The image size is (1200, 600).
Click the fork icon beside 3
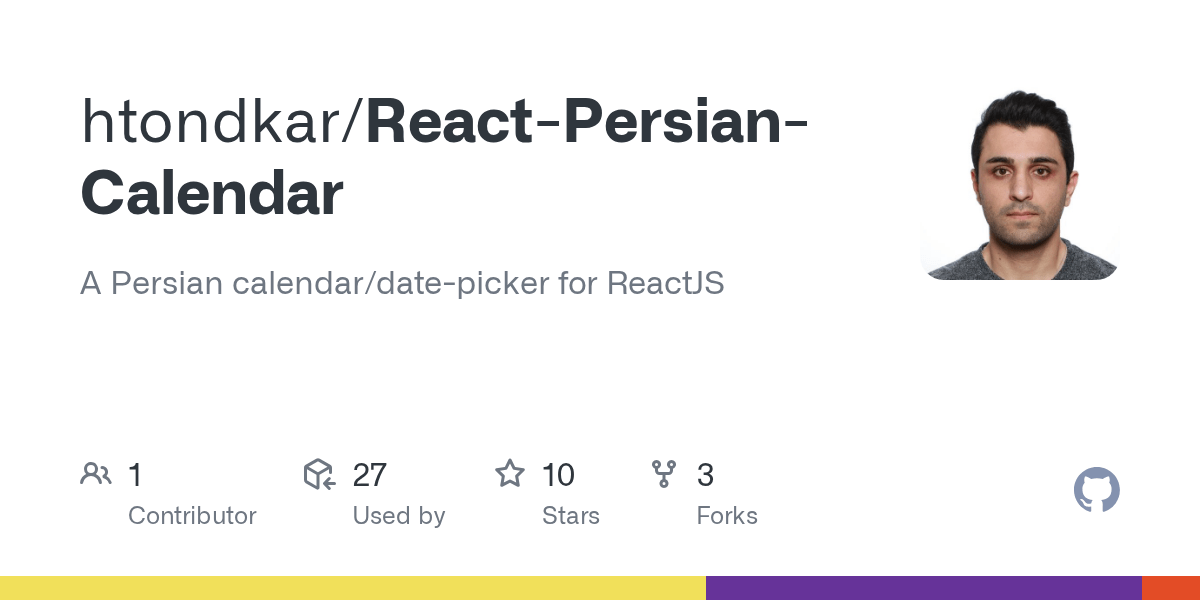pos(664,474)
